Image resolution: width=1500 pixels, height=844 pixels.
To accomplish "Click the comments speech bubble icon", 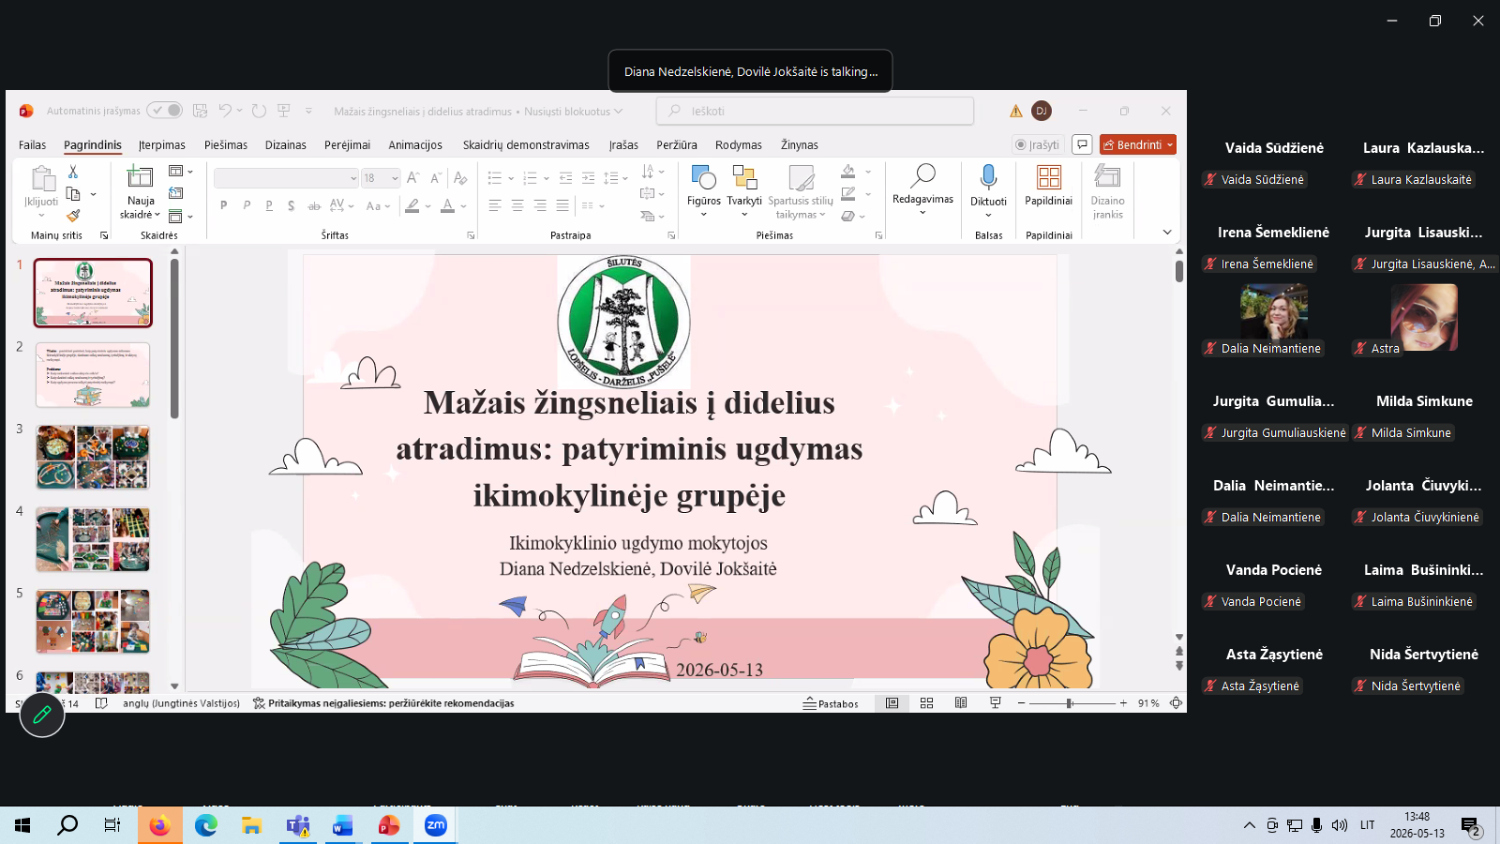I will pyautogui.click(x=1082, y=145).
